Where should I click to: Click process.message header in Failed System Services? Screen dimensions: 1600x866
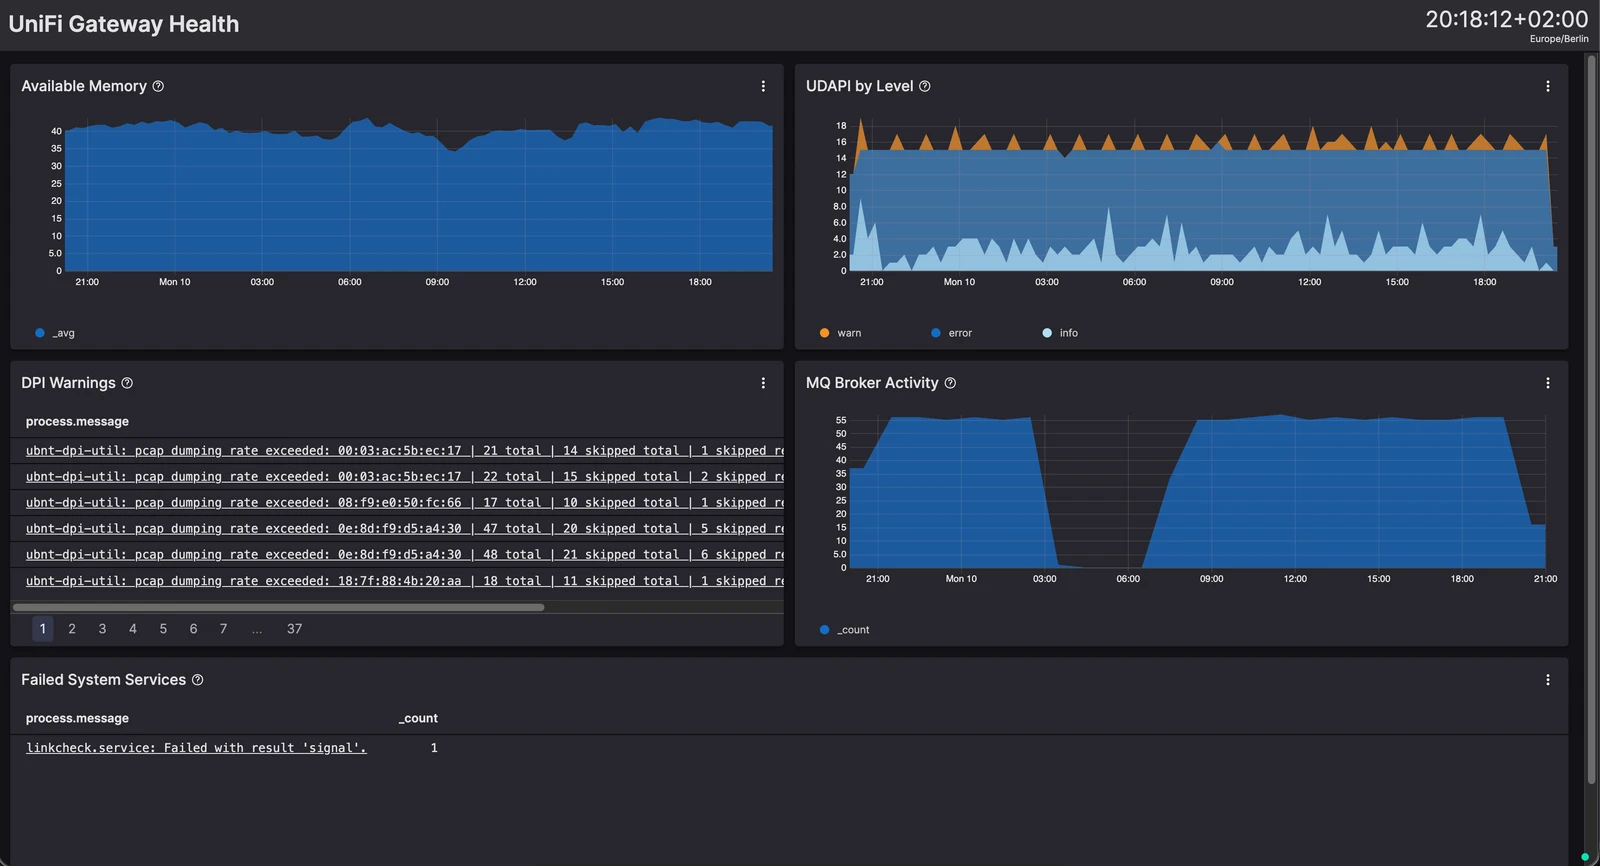click(x=77, y=719)
